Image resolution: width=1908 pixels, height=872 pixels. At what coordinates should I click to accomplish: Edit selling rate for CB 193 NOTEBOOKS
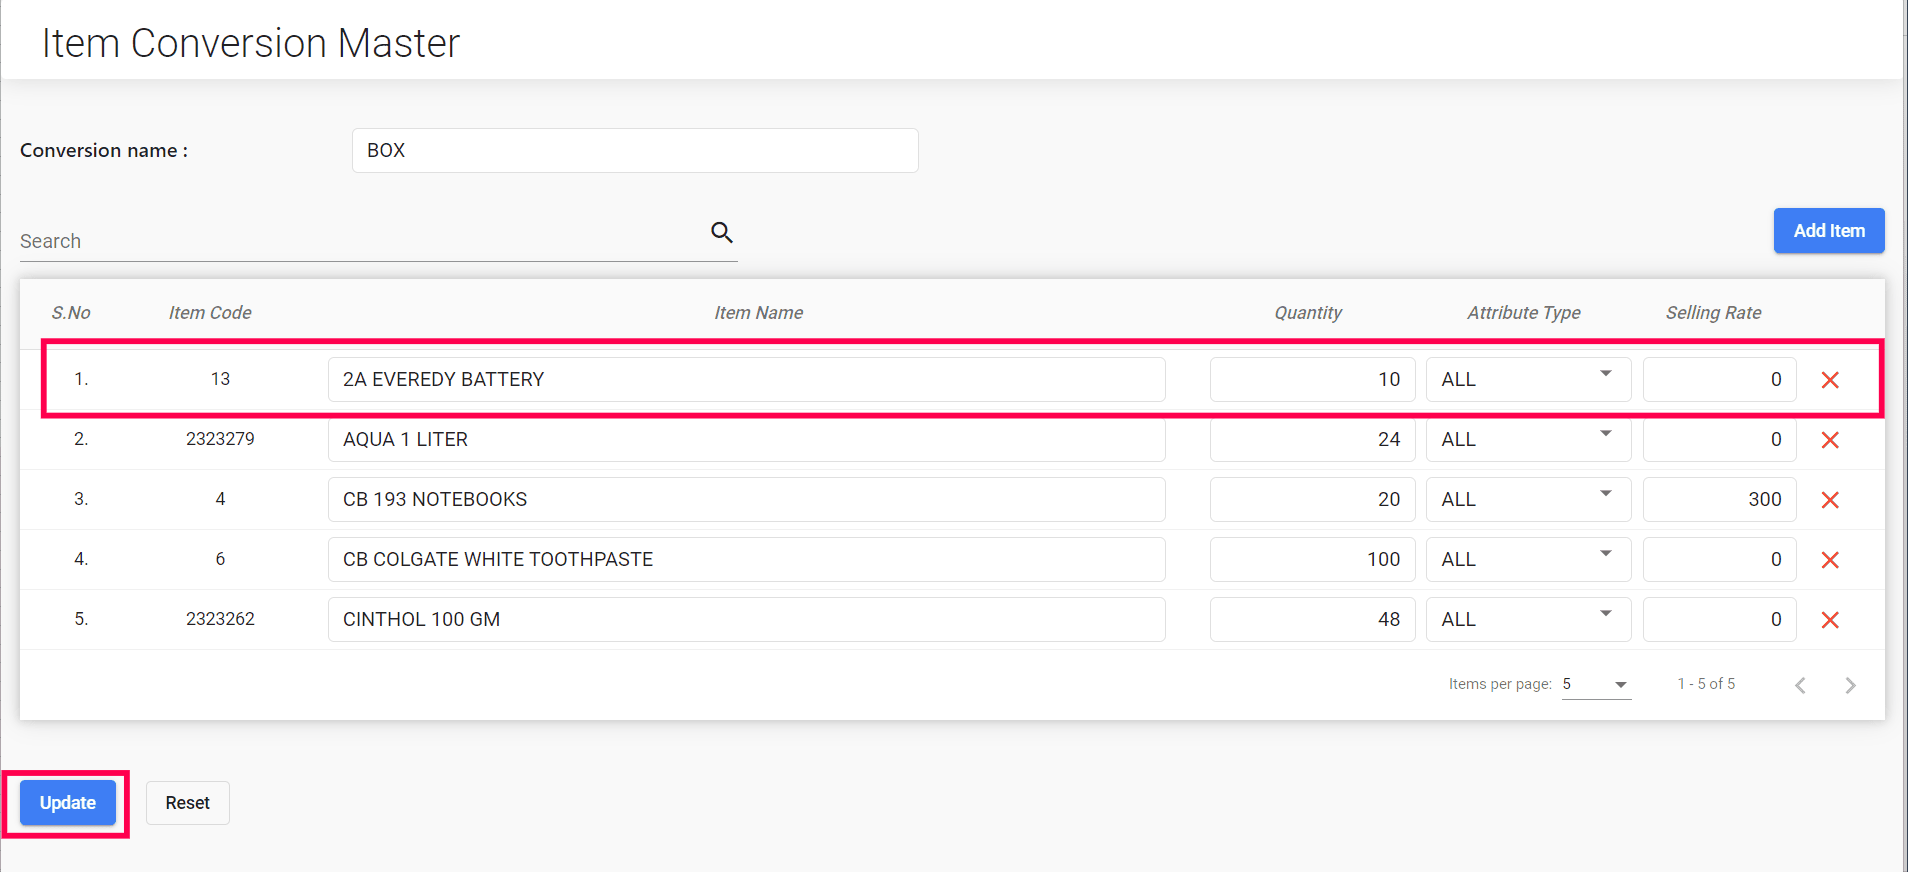tap(1718, 500)
